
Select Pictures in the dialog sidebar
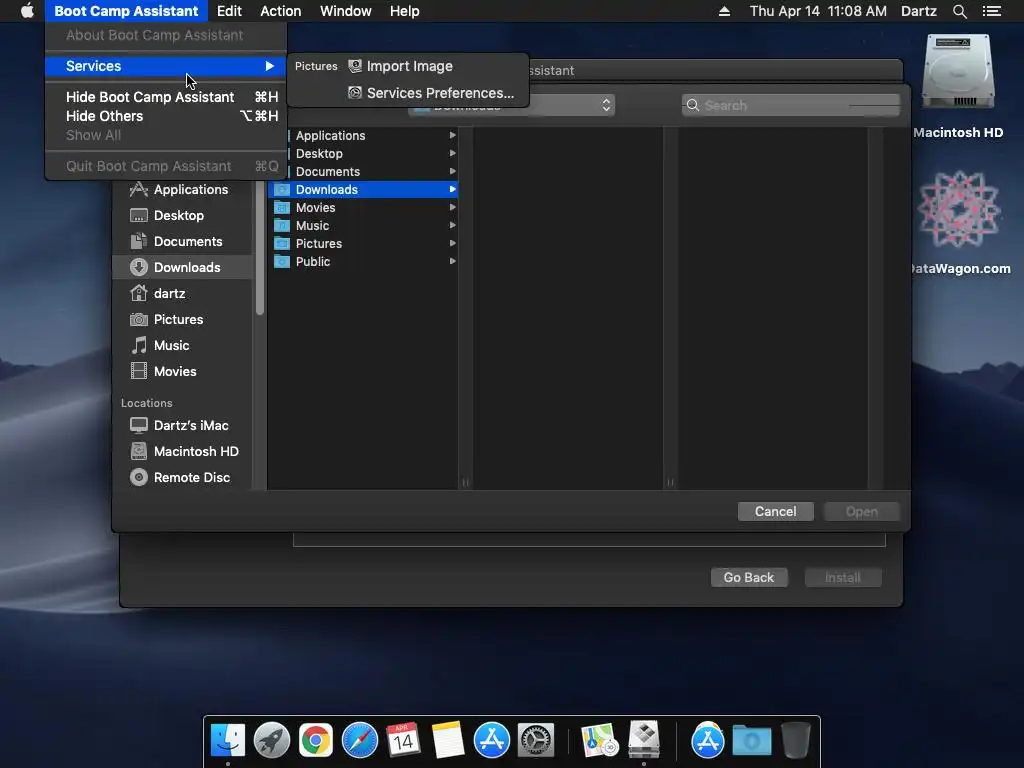(182, 319)
